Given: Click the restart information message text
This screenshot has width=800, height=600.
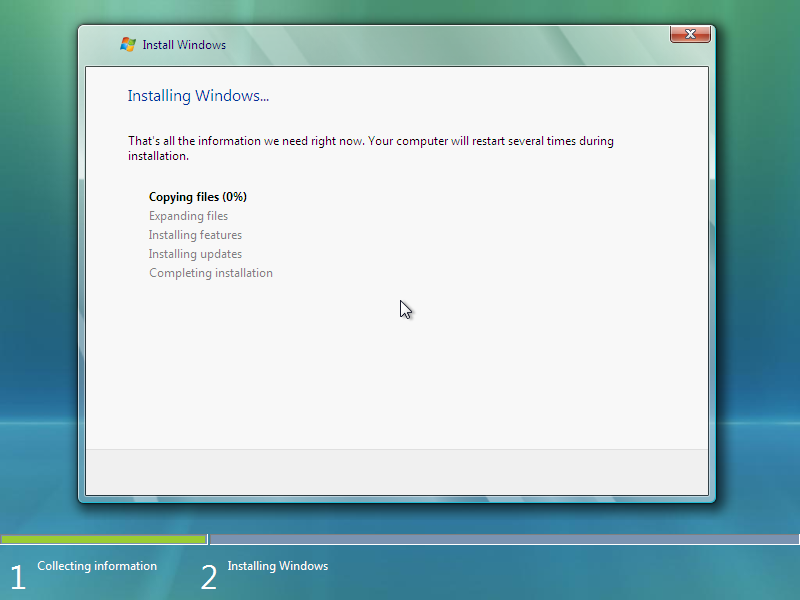Looking at the screenshot, I should tap(370, 148).
